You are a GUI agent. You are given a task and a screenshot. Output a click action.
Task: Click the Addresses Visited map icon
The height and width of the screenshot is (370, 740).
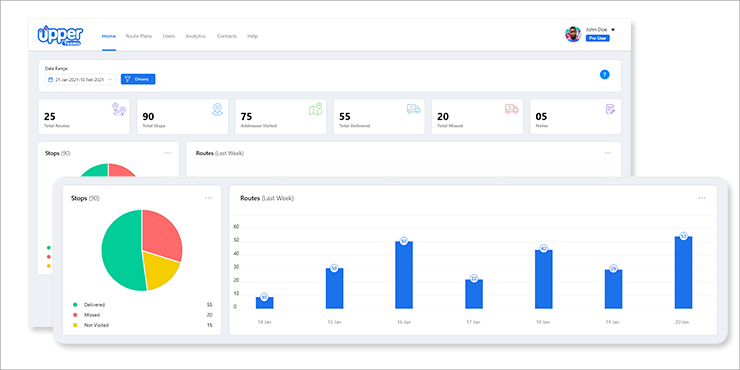[x=315, y=109]
